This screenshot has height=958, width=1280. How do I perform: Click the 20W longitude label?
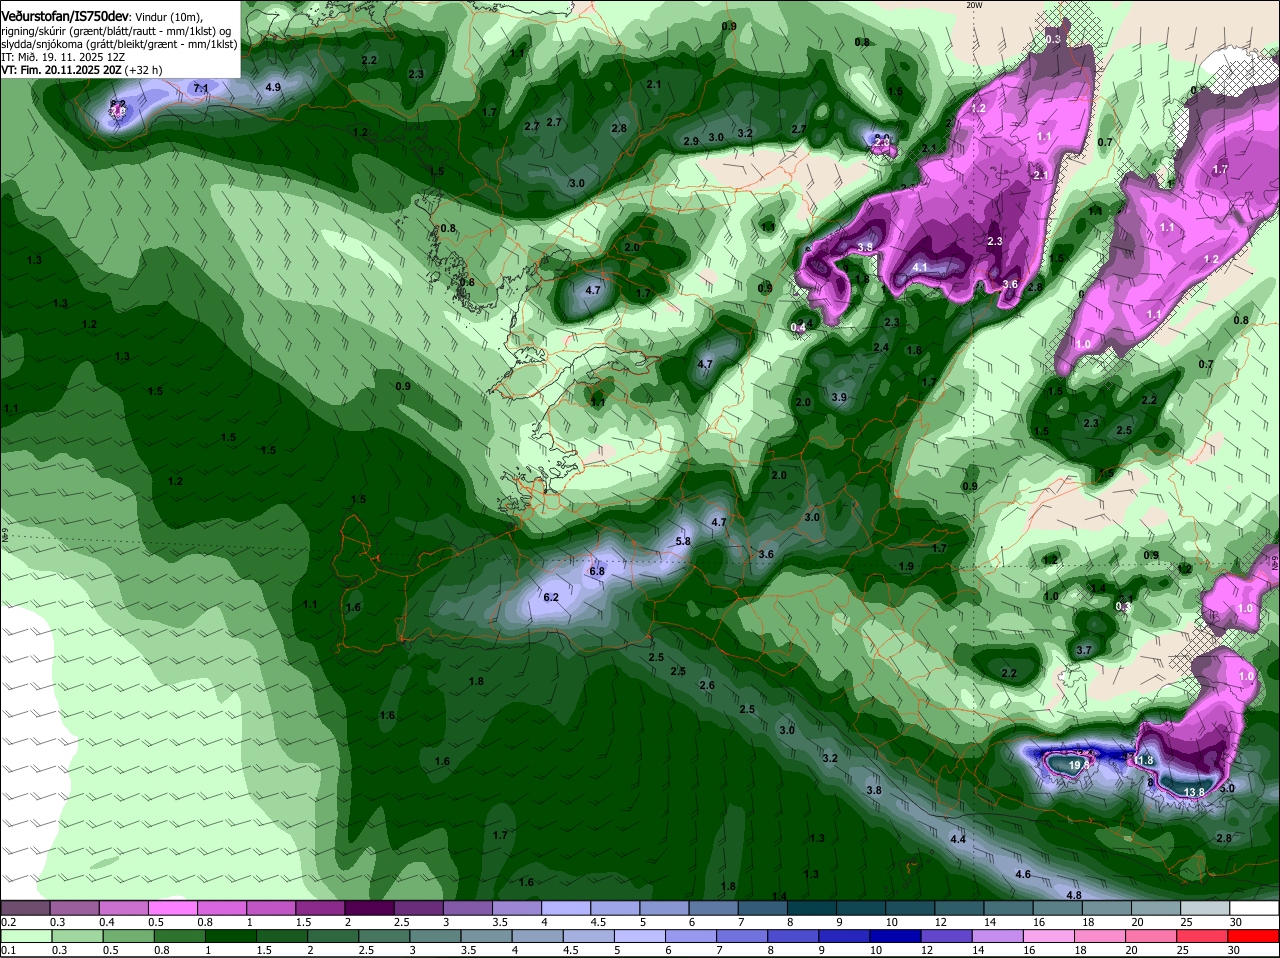coord(973,5)
